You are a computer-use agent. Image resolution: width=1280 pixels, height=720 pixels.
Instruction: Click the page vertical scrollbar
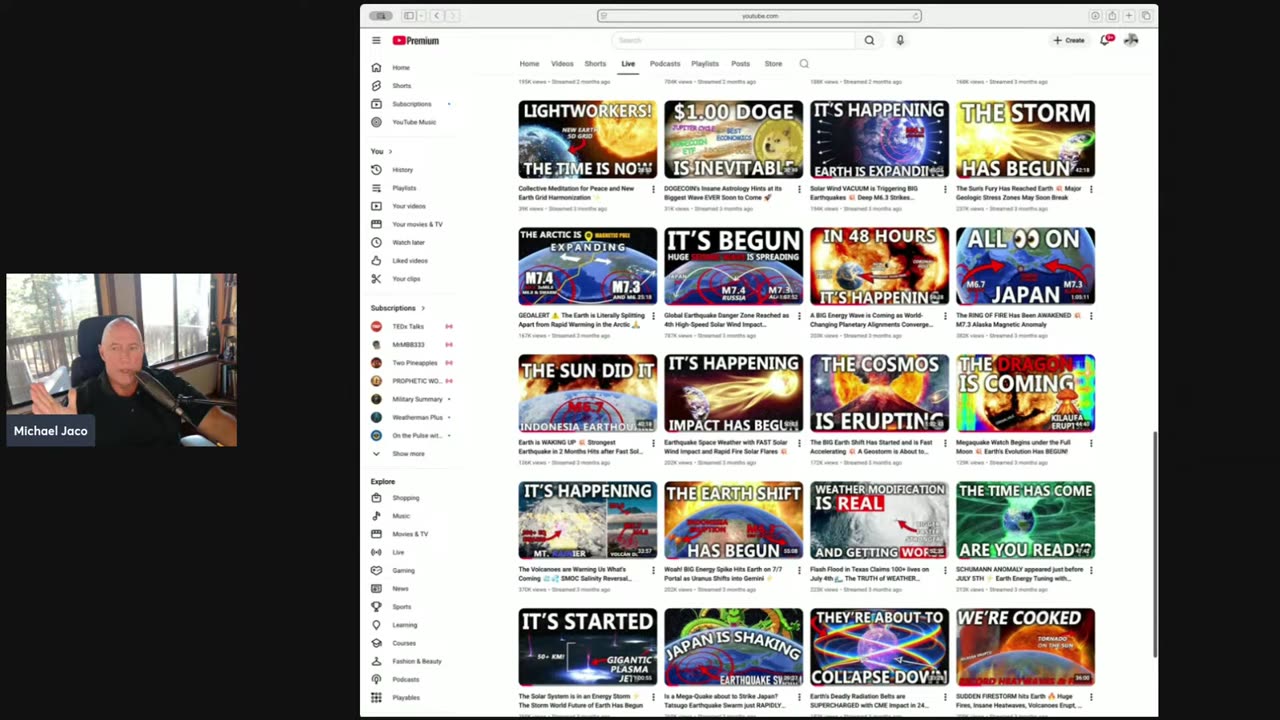pyautogui.click(x=1155, y=544)
